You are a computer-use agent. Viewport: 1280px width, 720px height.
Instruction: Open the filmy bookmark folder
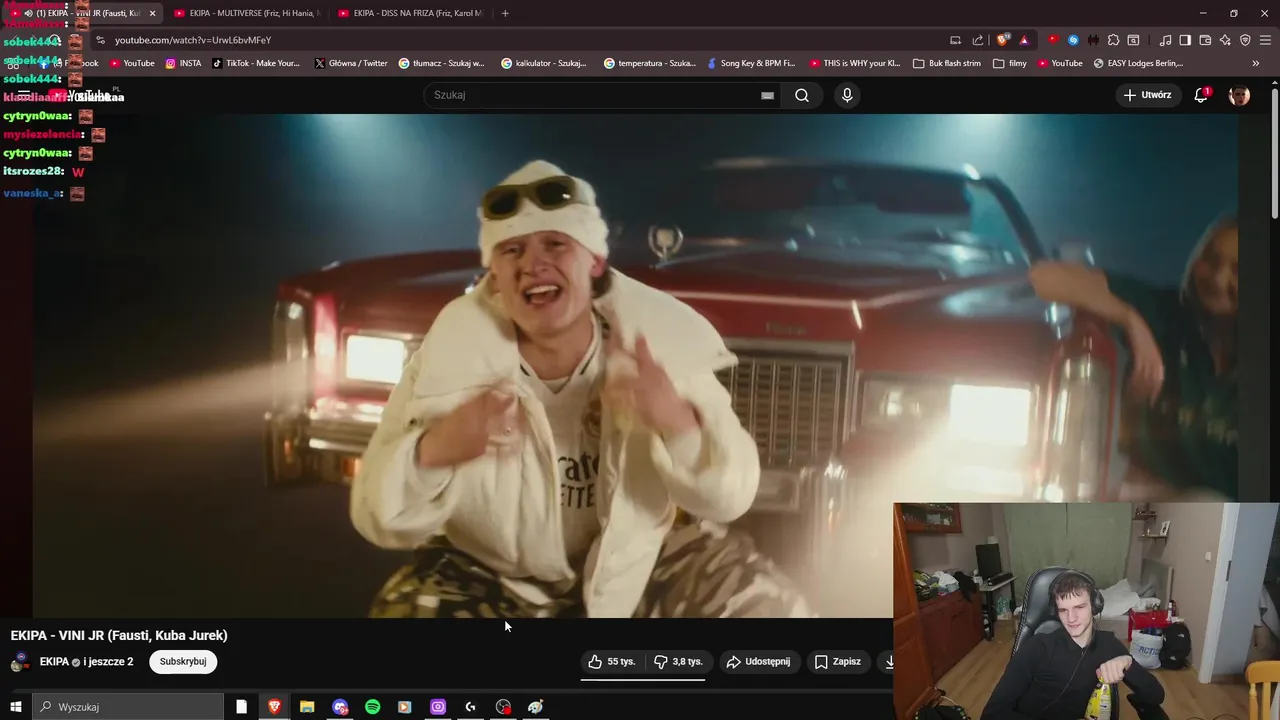1010,63
